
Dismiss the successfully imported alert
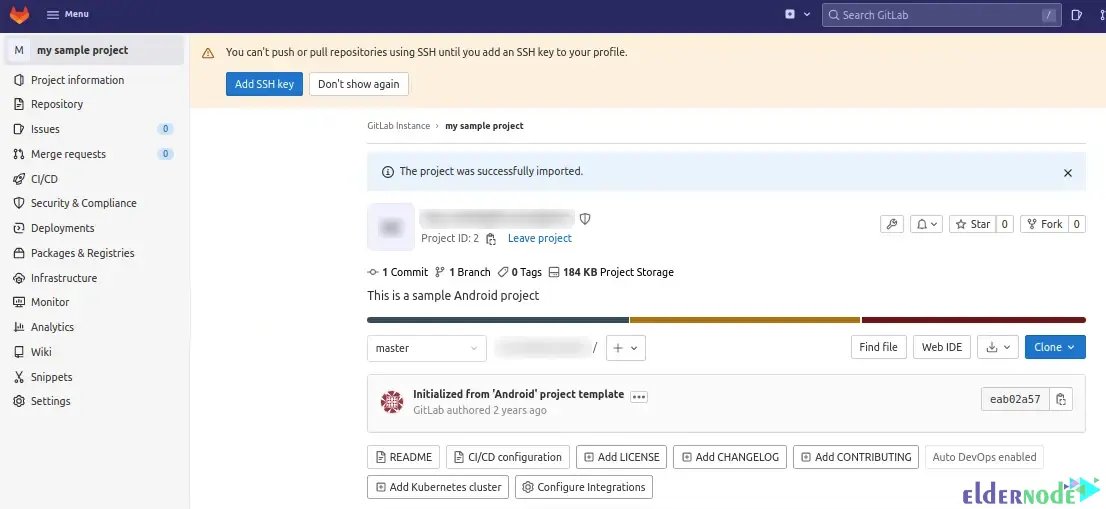1067,172
